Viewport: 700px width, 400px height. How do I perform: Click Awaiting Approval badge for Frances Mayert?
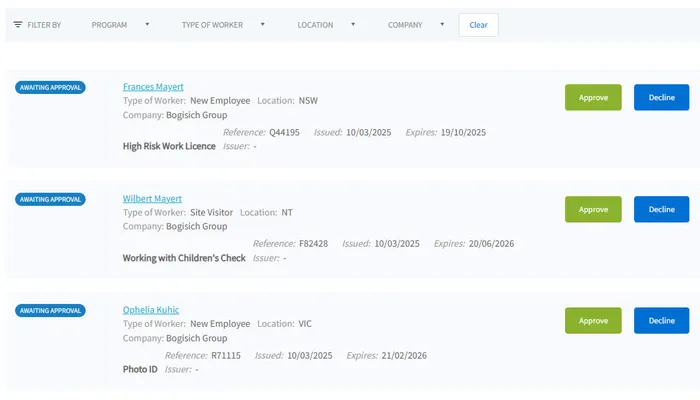click(51, 87)
